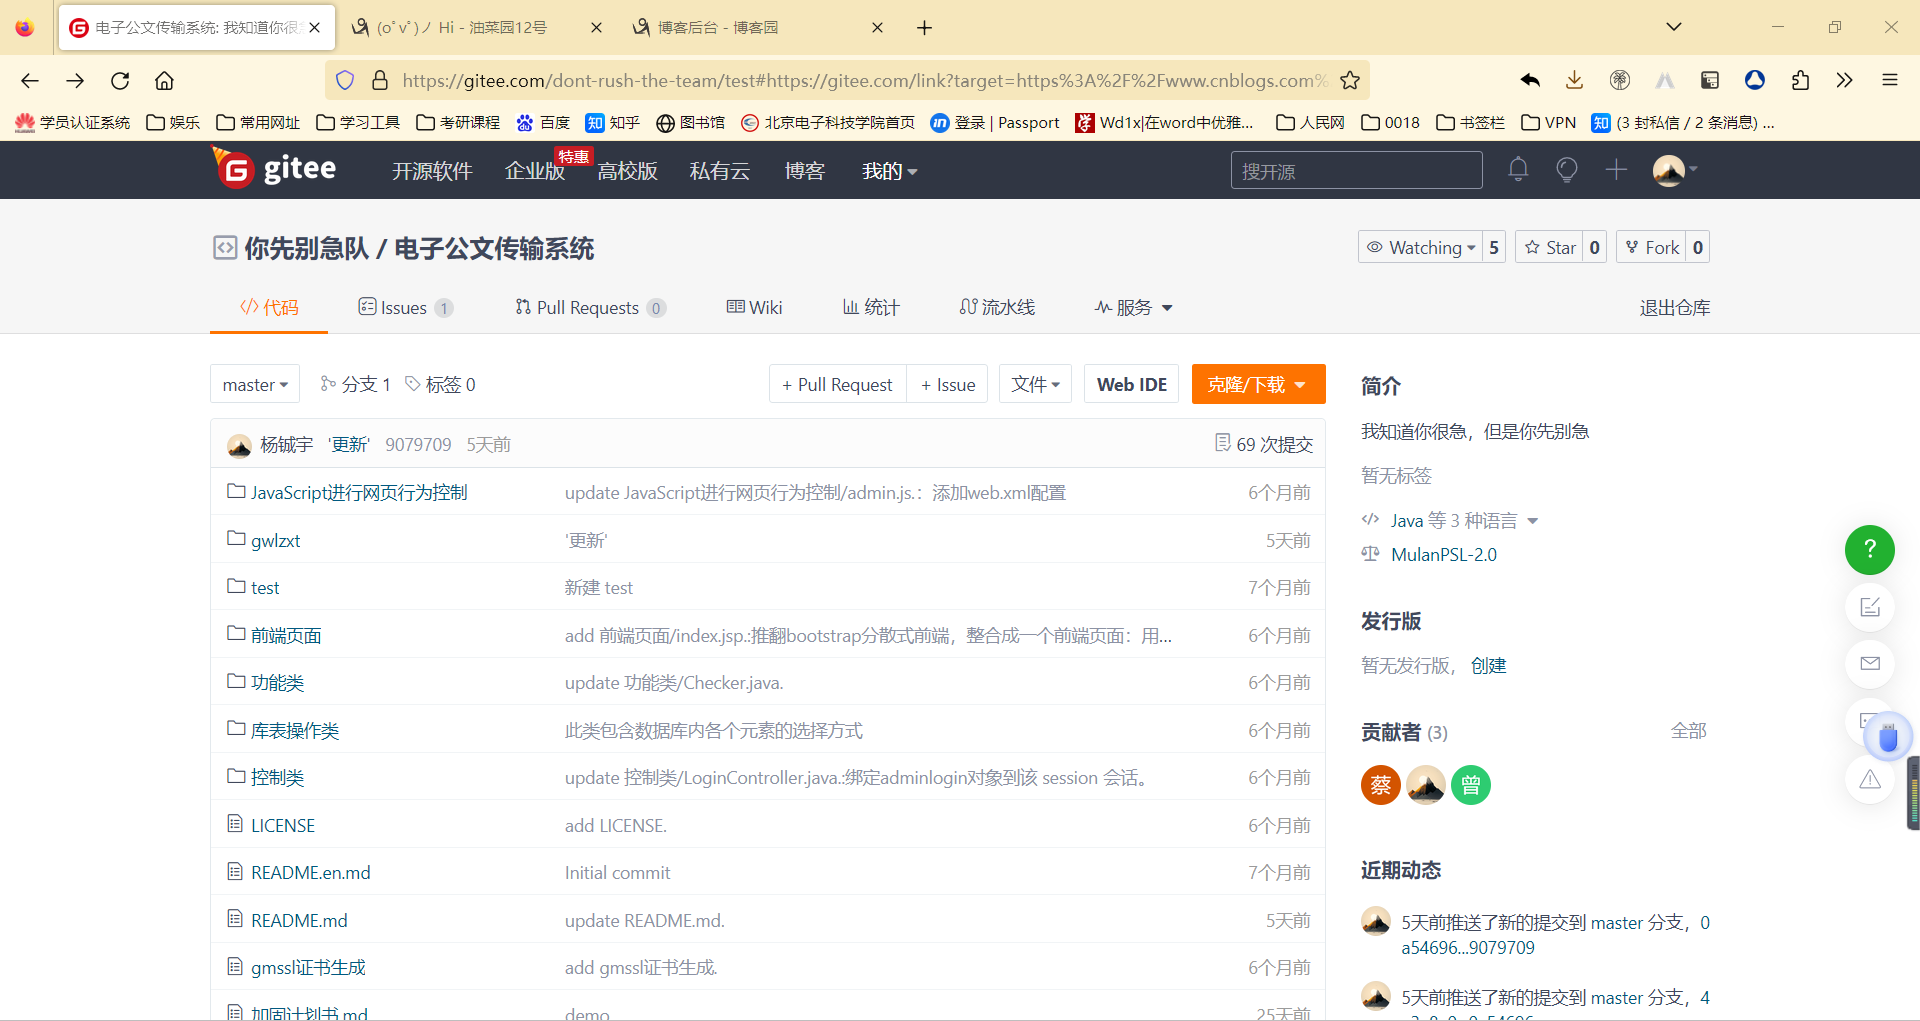Open the Issues tab
Screen dimensions: 1920x1021
tap(405, 307)
